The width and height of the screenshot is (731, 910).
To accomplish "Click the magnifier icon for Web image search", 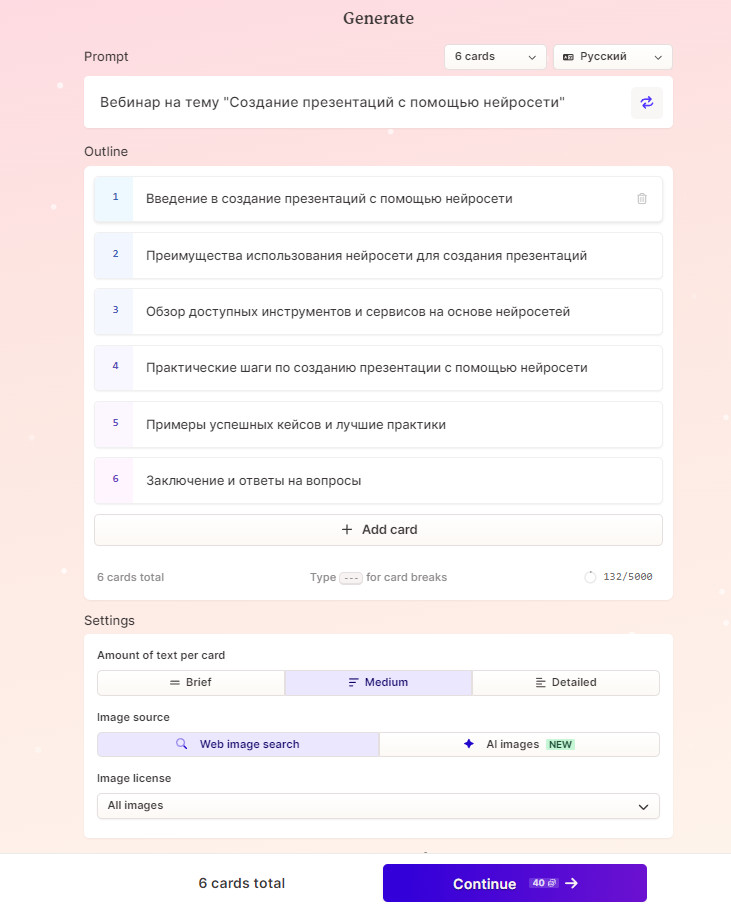I will point(182,744).
